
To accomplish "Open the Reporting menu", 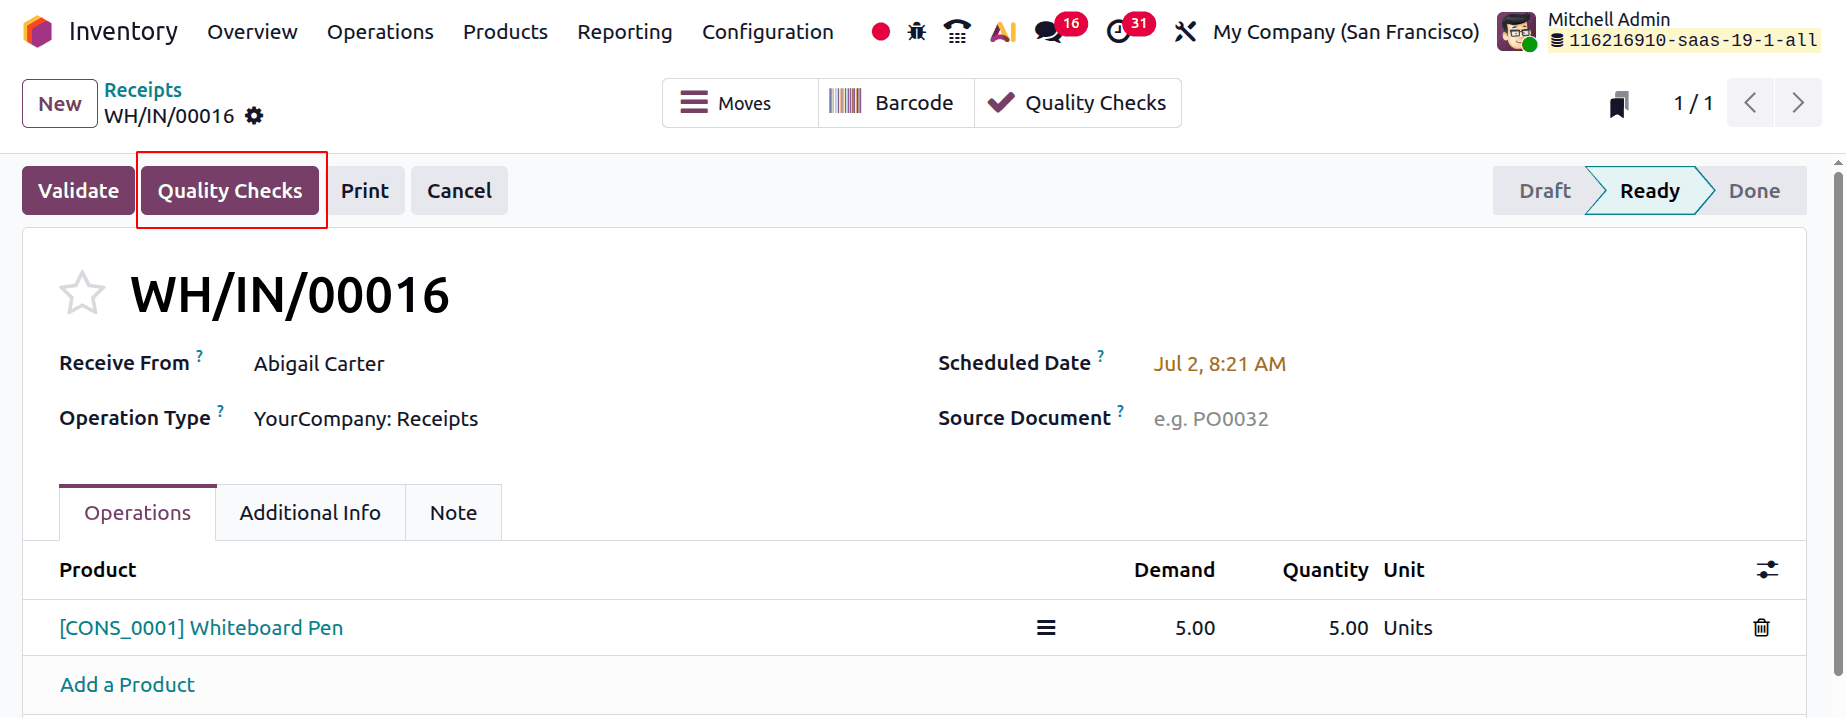I will (x=625, y=32).
